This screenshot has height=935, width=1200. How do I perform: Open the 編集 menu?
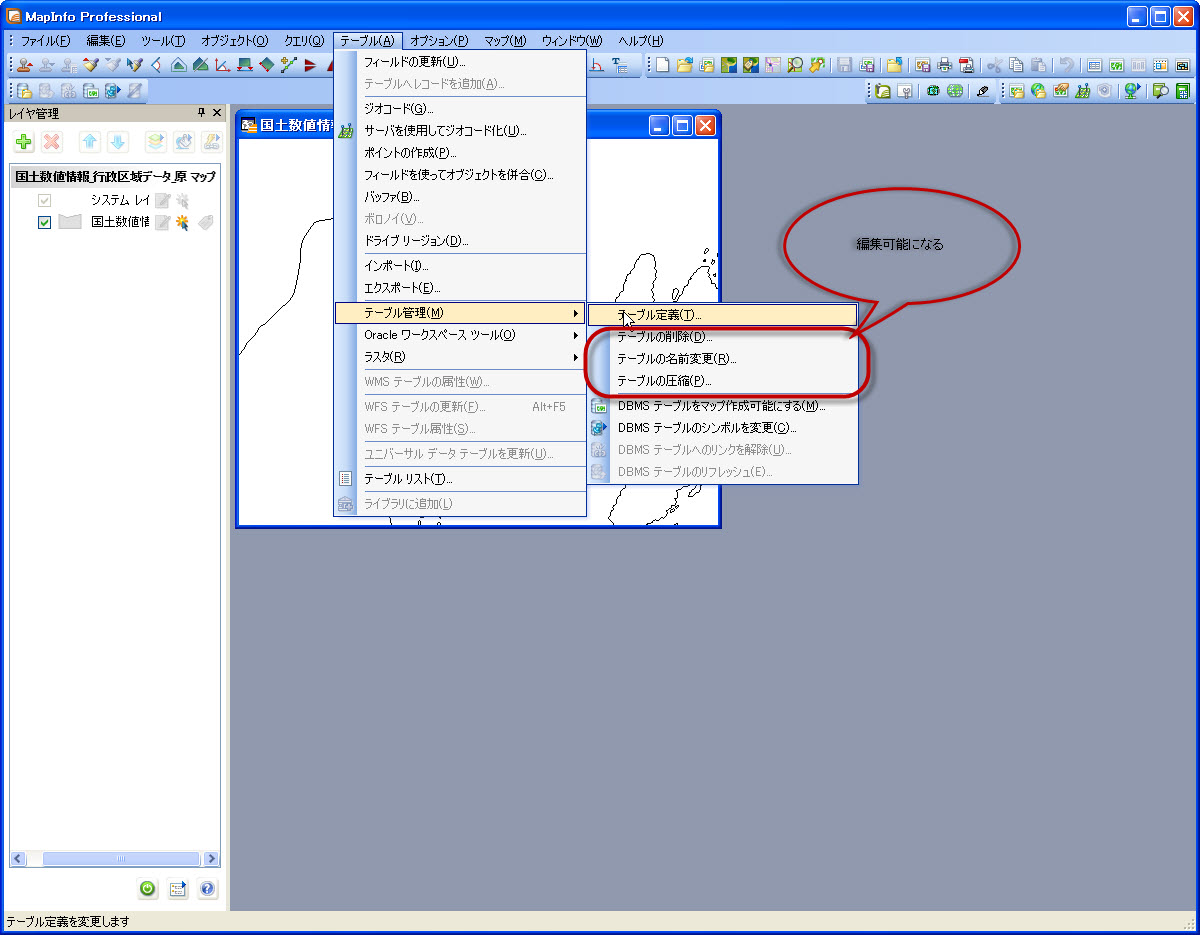click(x=106, y=41)
